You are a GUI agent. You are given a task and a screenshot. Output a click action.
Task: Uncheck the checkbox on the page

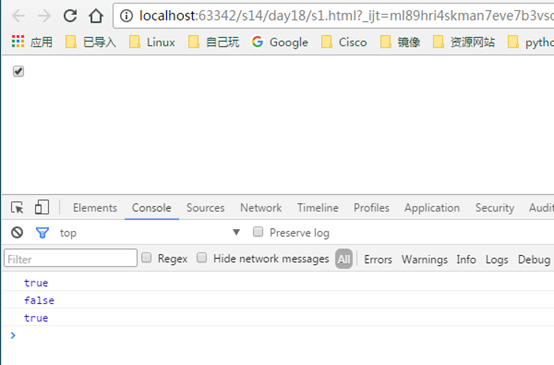pyautogui.click(x=18, y=71)
